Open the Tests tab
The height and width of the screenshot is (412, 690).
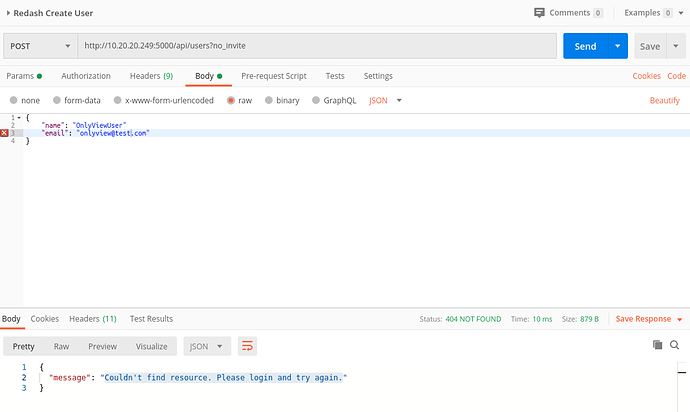pos(335,76)
